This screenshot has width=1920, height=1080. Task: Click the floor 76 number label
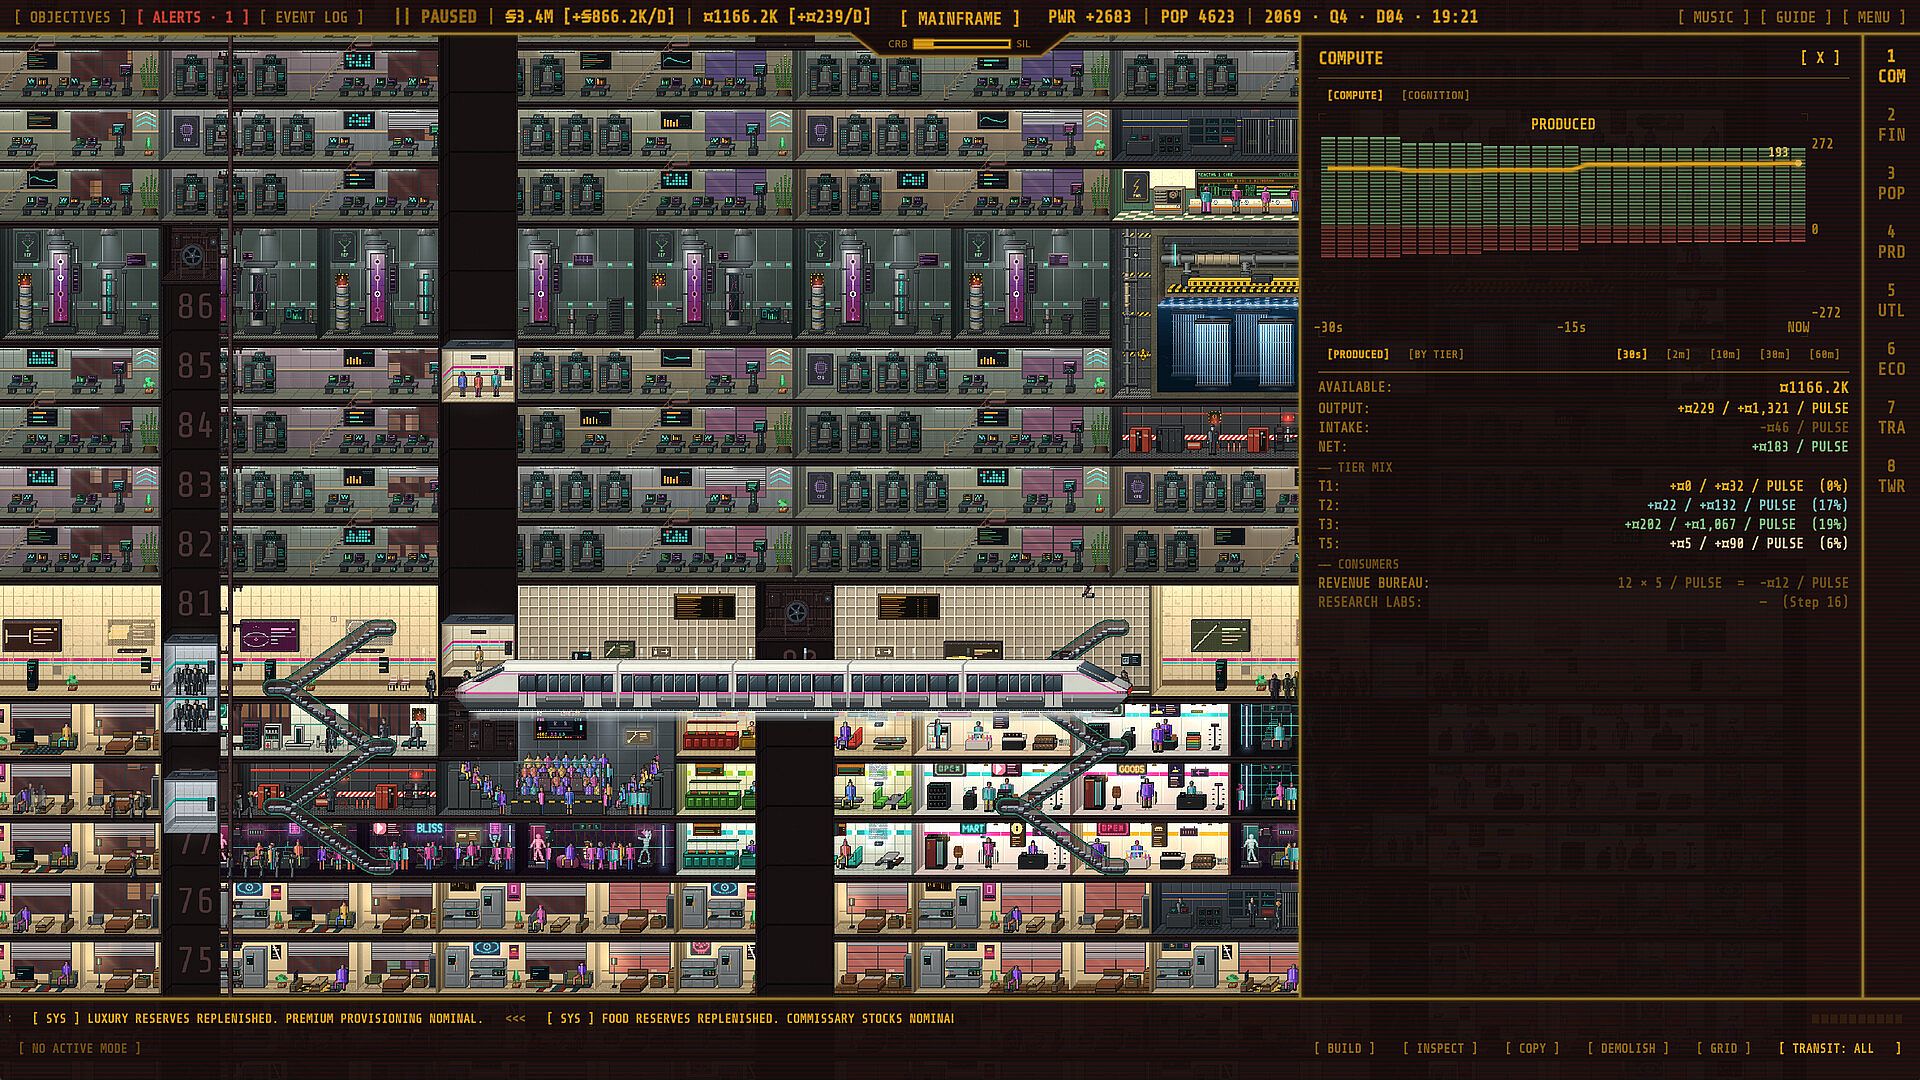pos(195,901)
